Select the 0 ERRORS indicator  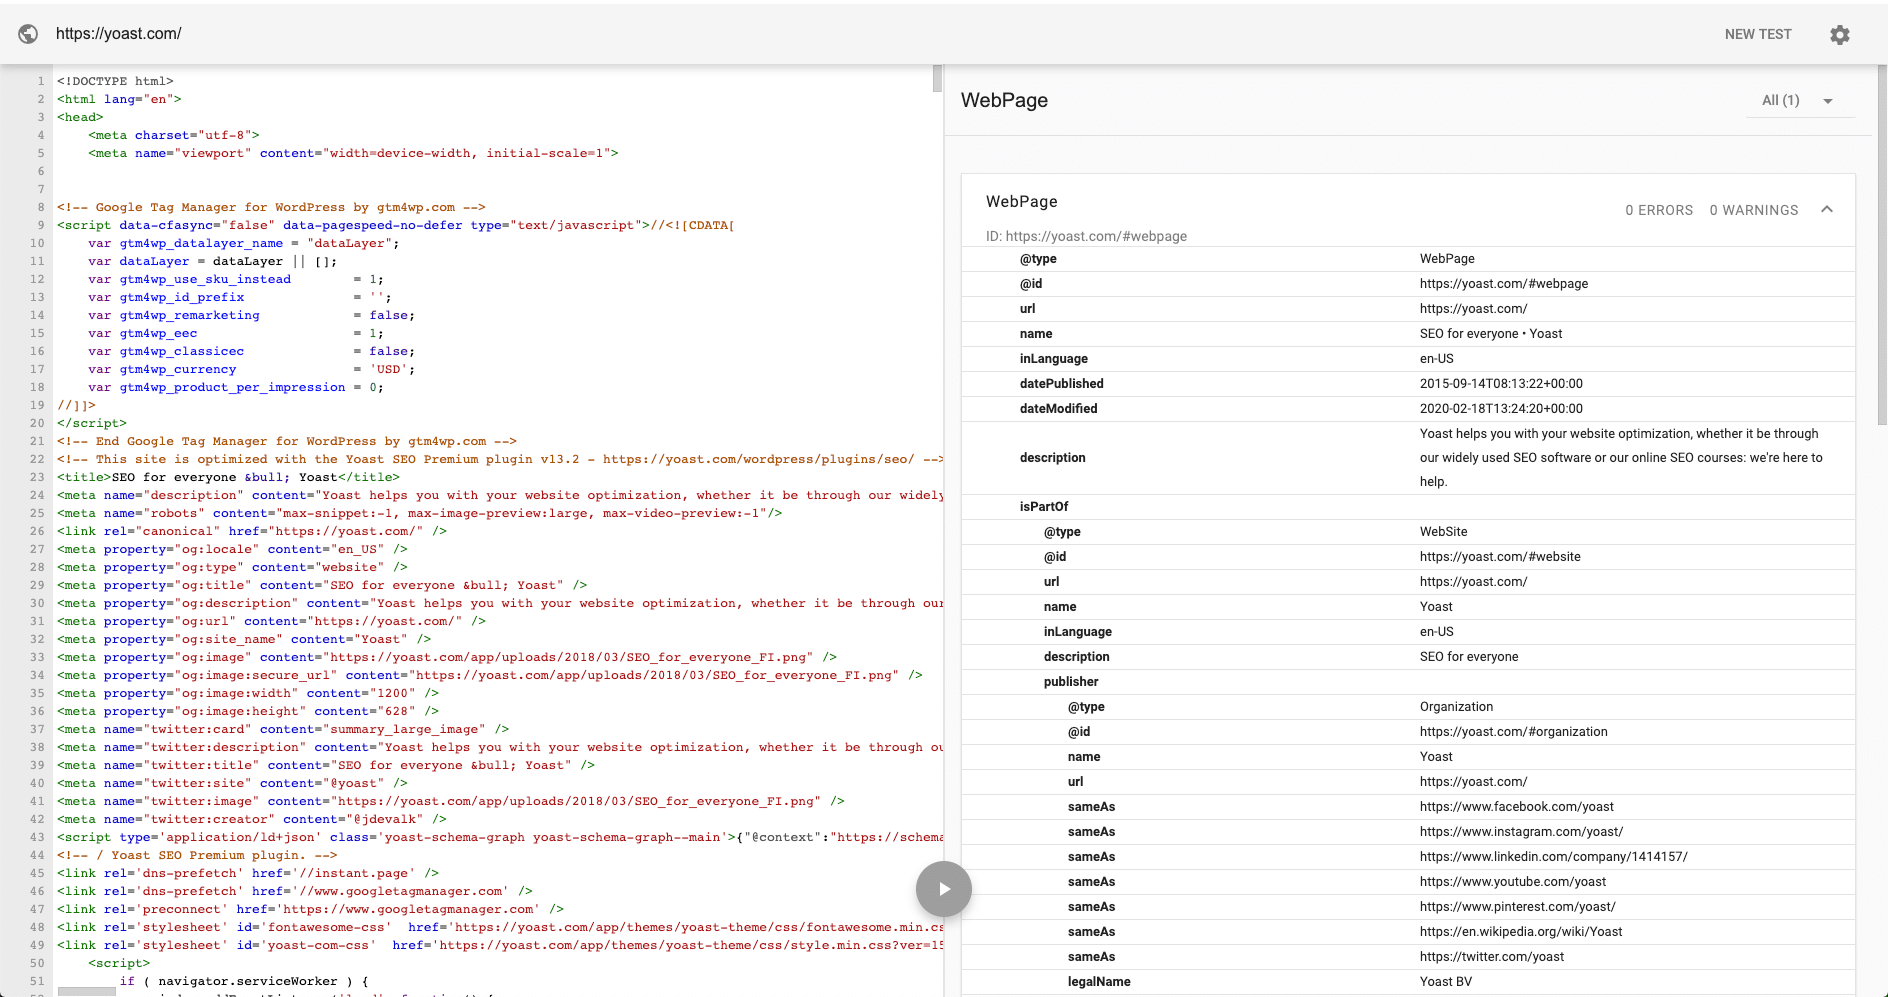point(1659,210)
